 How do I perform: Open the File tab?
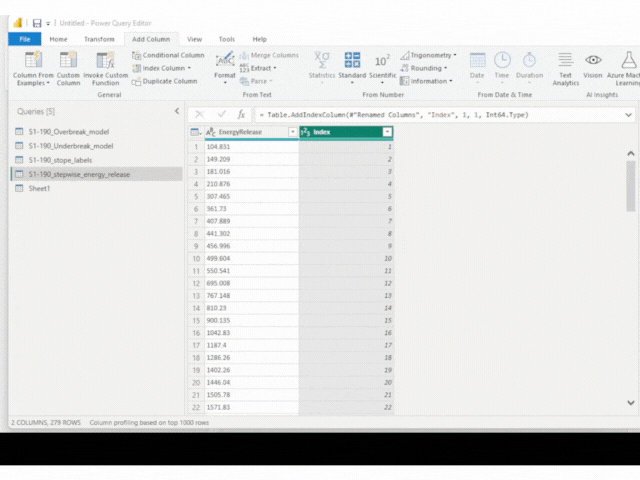25,39
